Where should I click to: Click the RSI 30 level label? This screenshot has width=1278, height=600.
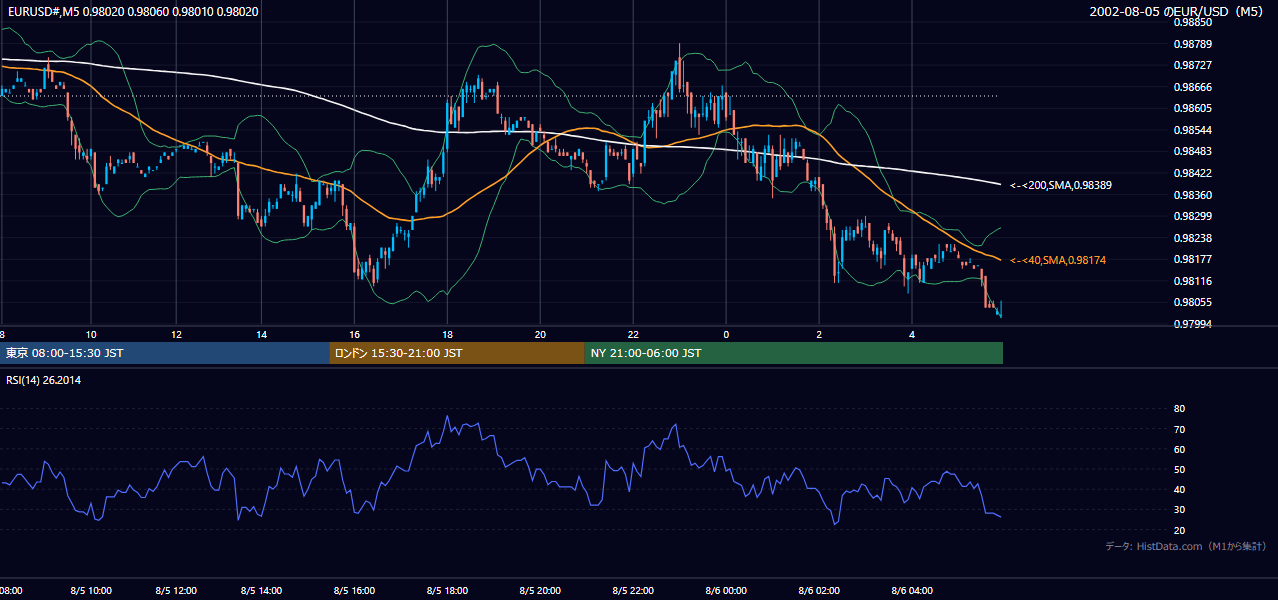pyautogui.click(x=1179, y=510)
